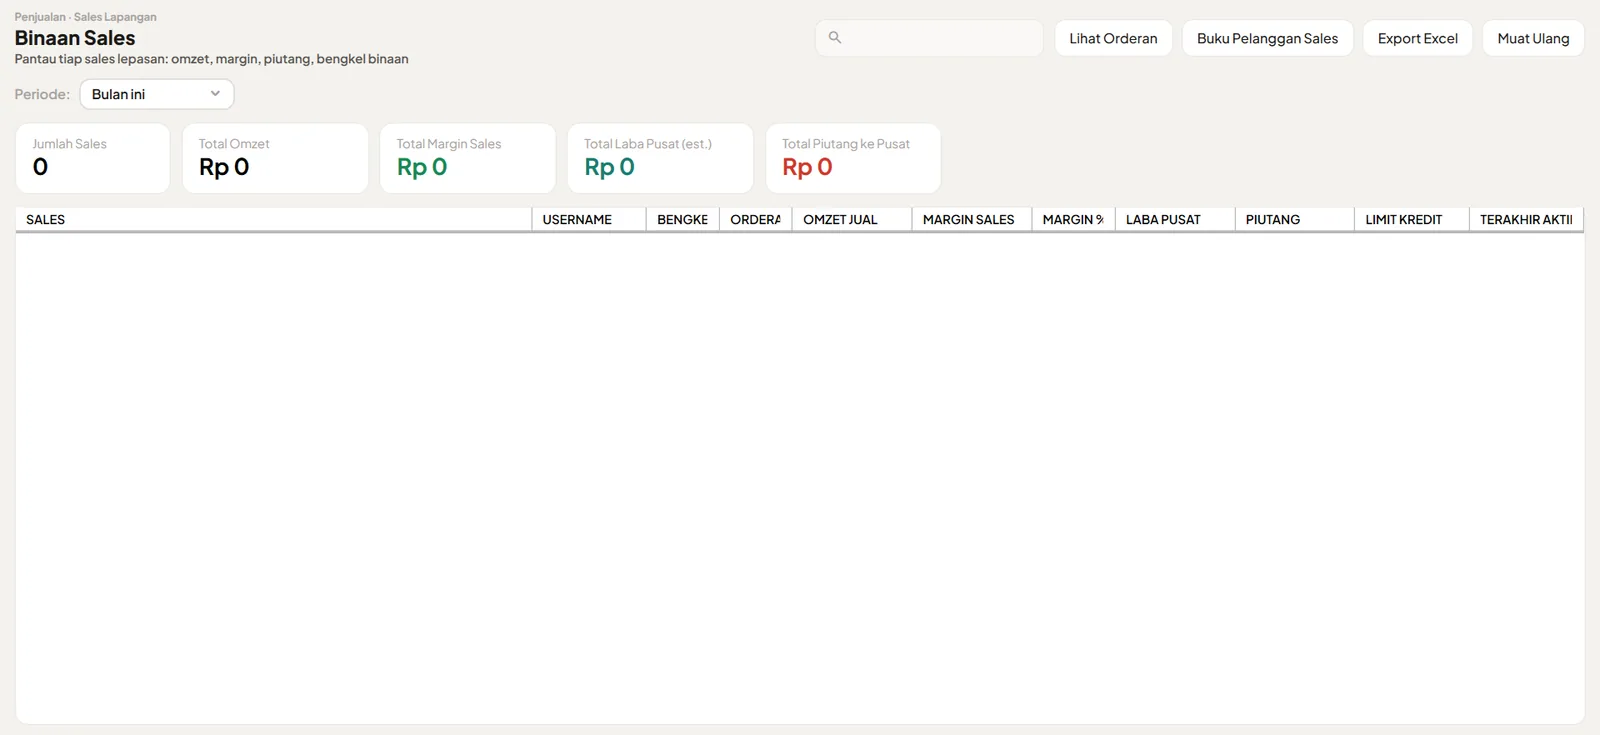Viewport: 1600px width, 735px height.
Task: Select the Jumlah Sales summary card
Action: [93, 158]
